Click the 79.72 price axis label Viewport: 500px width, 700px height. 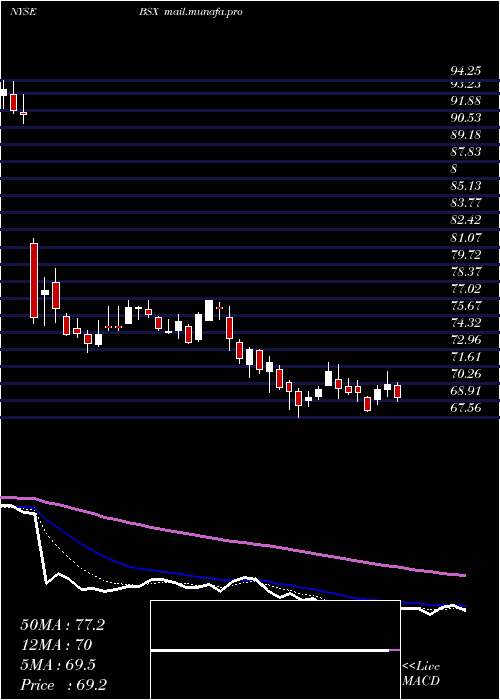tap(466, 254)
